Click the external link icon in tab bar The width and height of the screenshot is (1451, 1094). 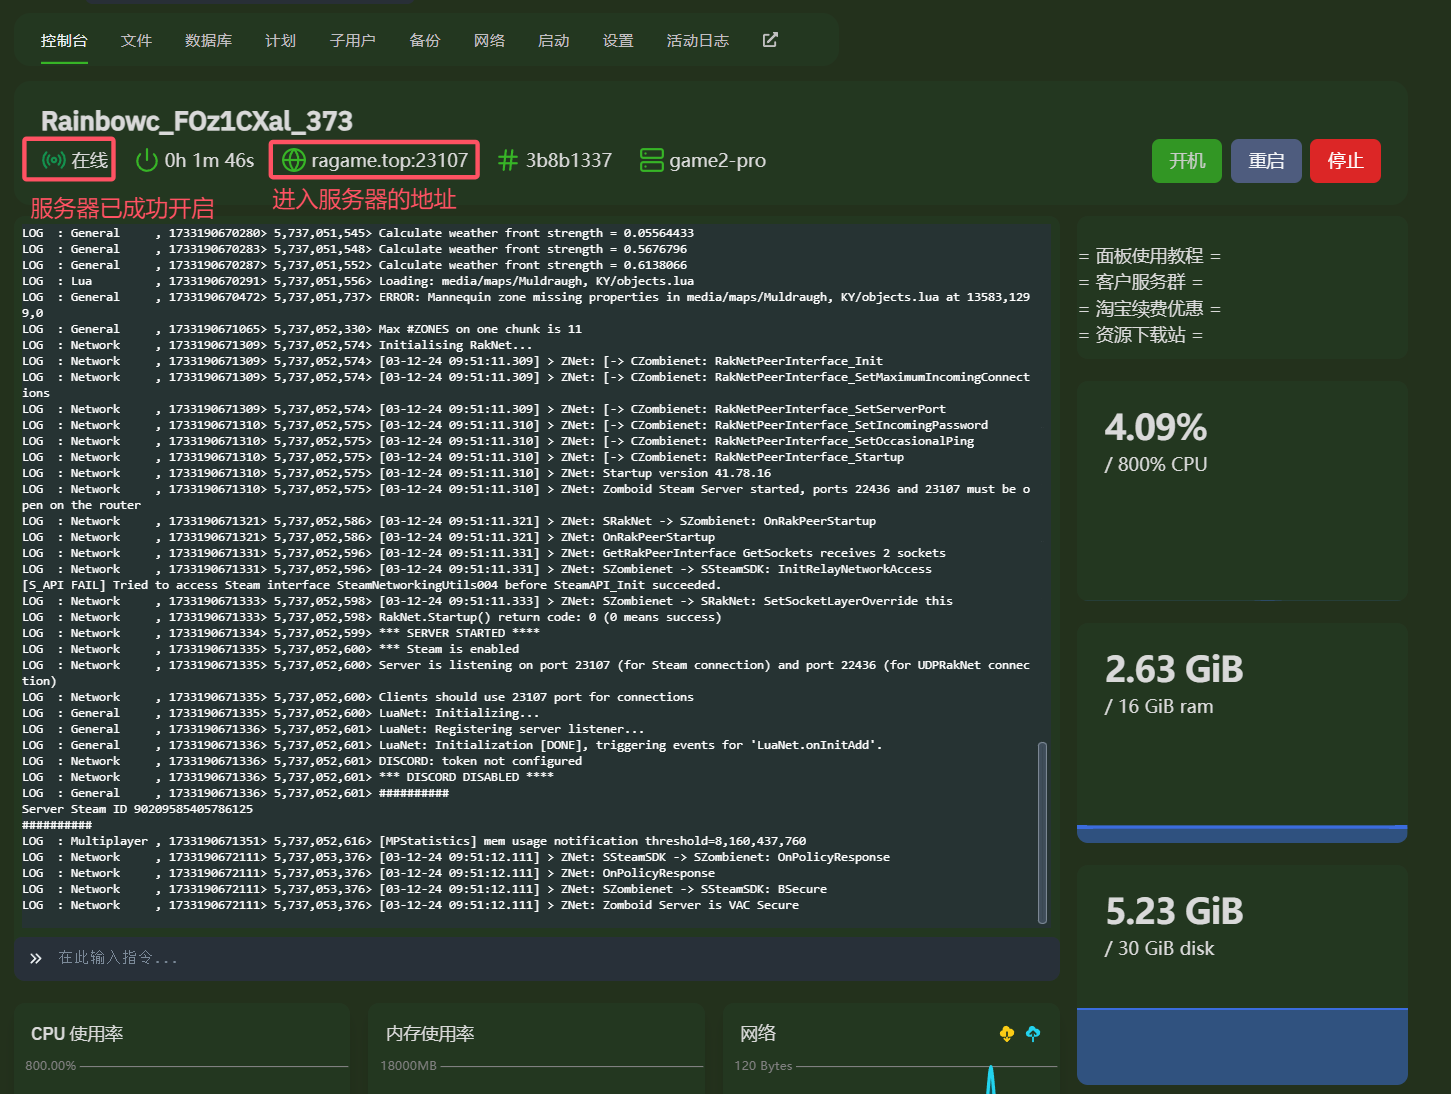(x=770, y=40)
